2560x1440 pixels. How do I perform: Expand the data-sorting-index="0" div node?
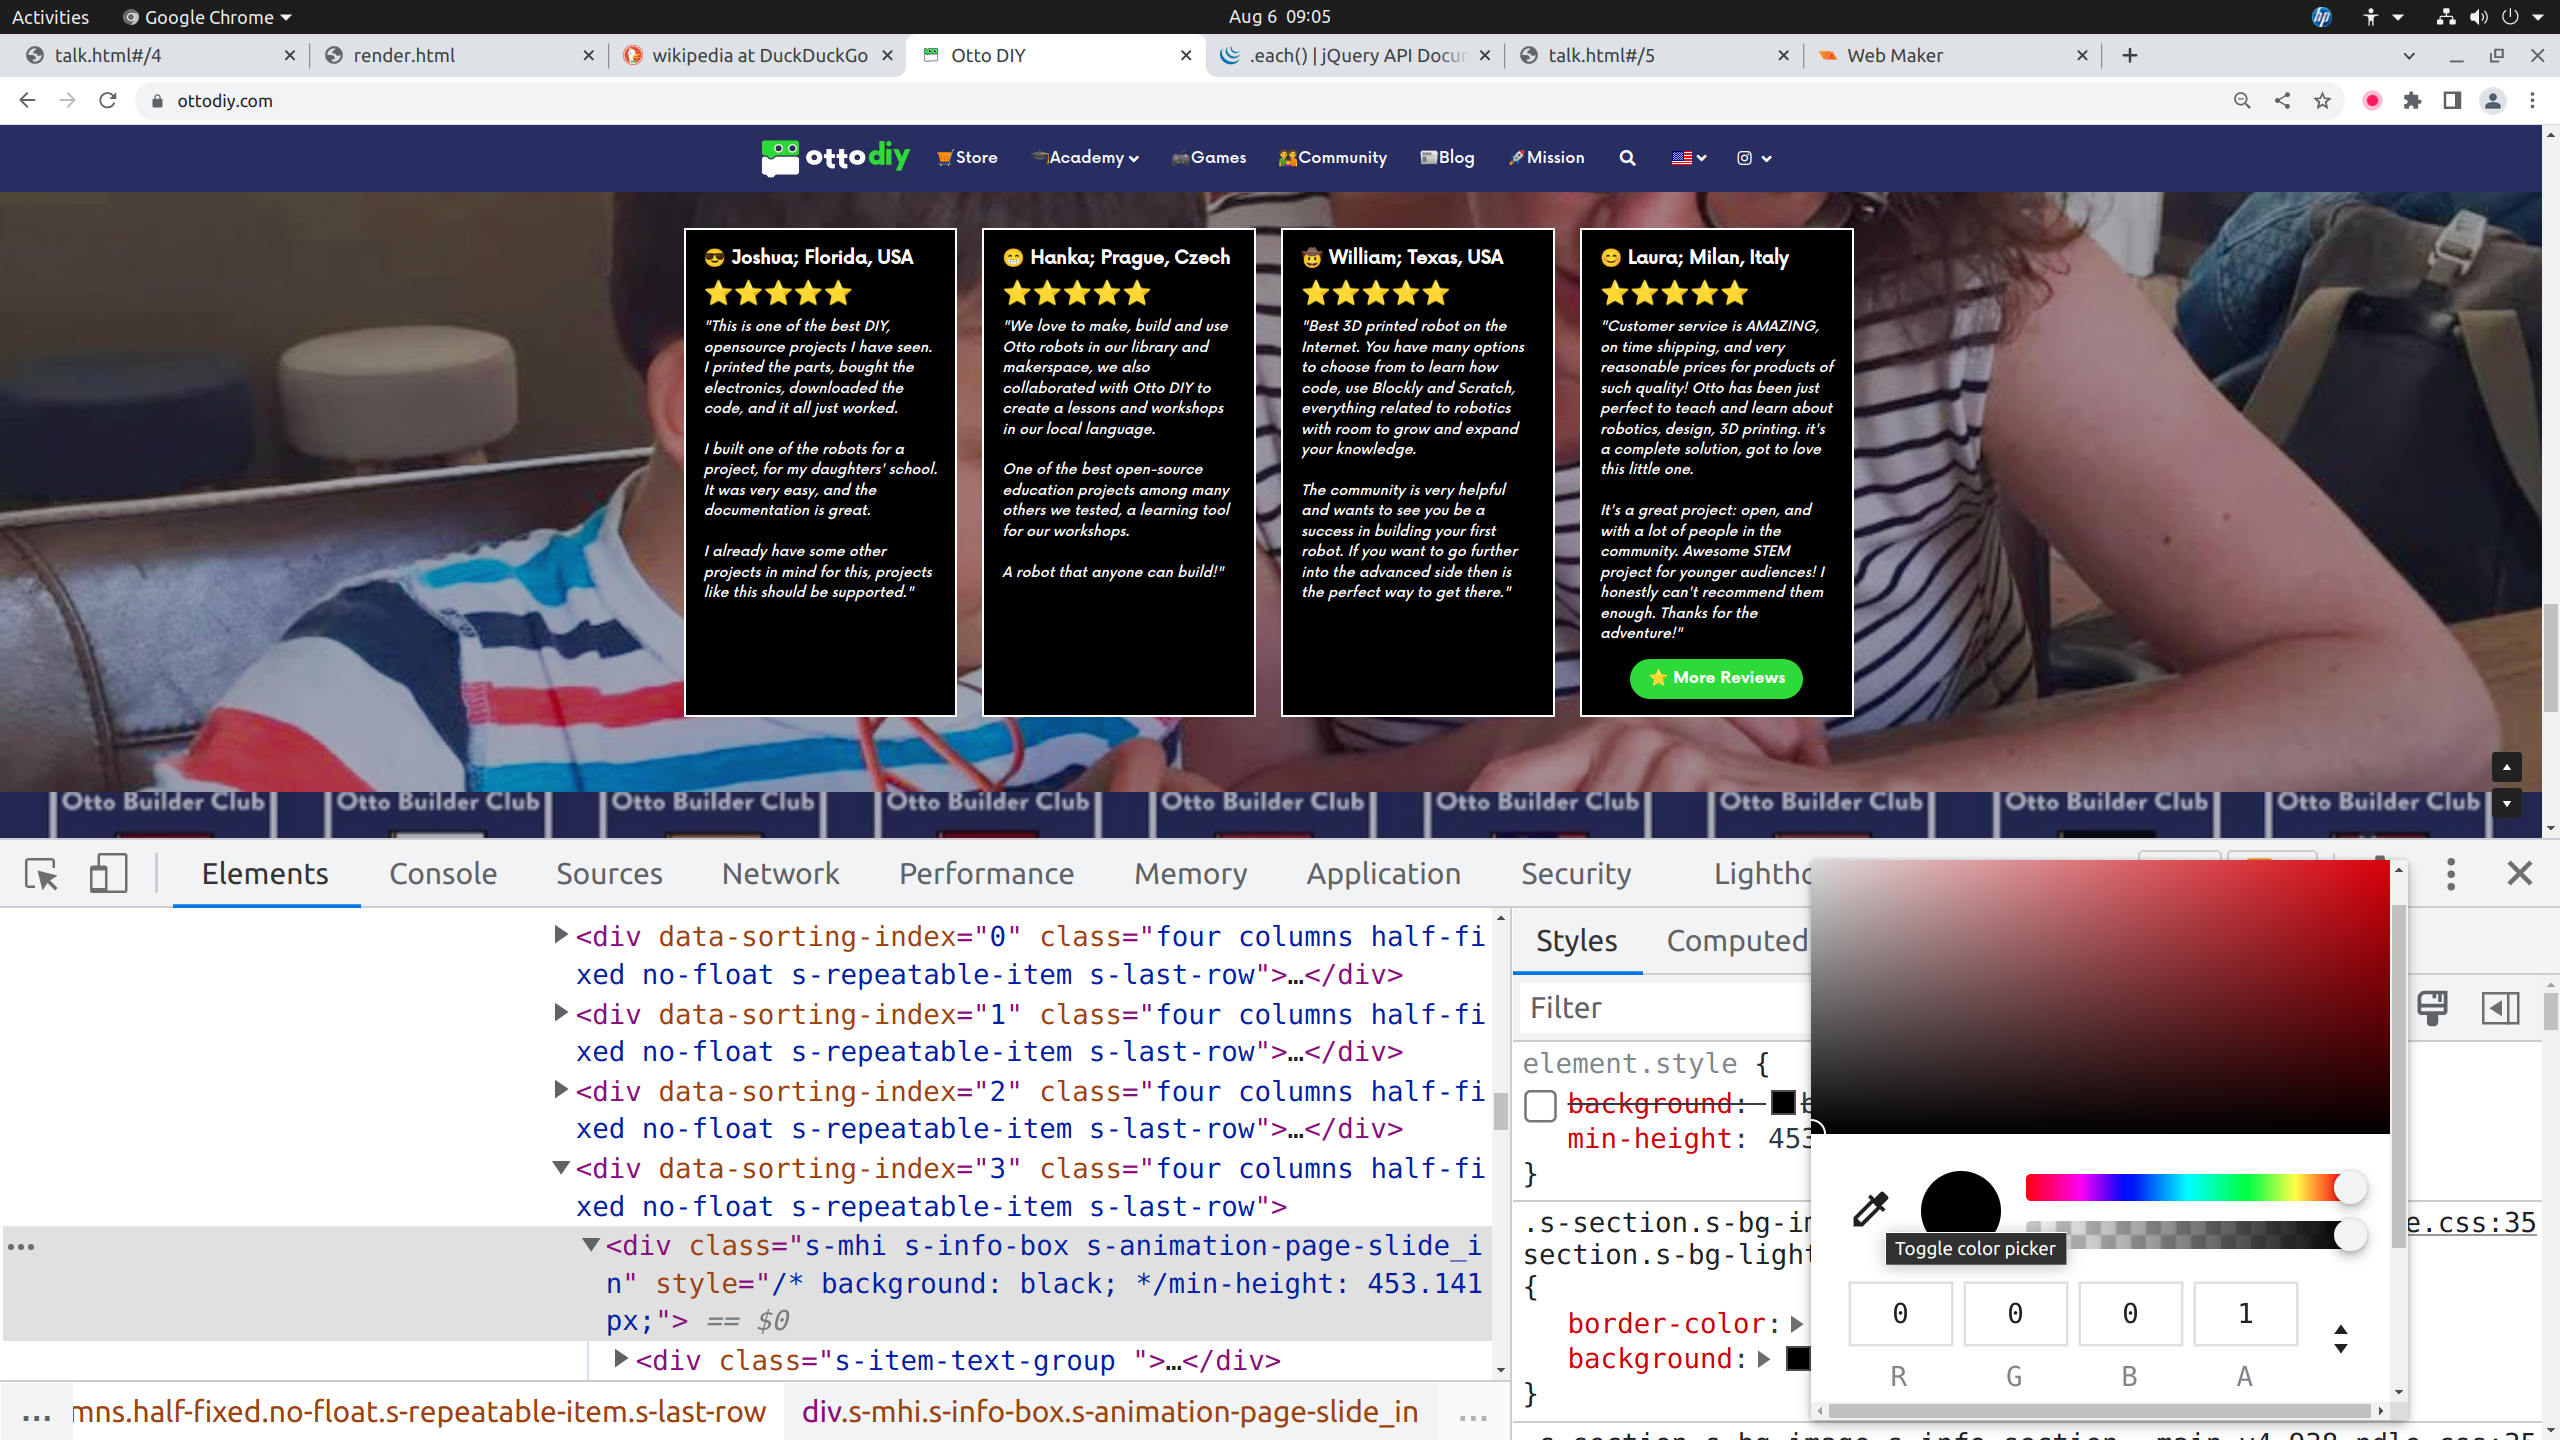(x=561, y=935)
